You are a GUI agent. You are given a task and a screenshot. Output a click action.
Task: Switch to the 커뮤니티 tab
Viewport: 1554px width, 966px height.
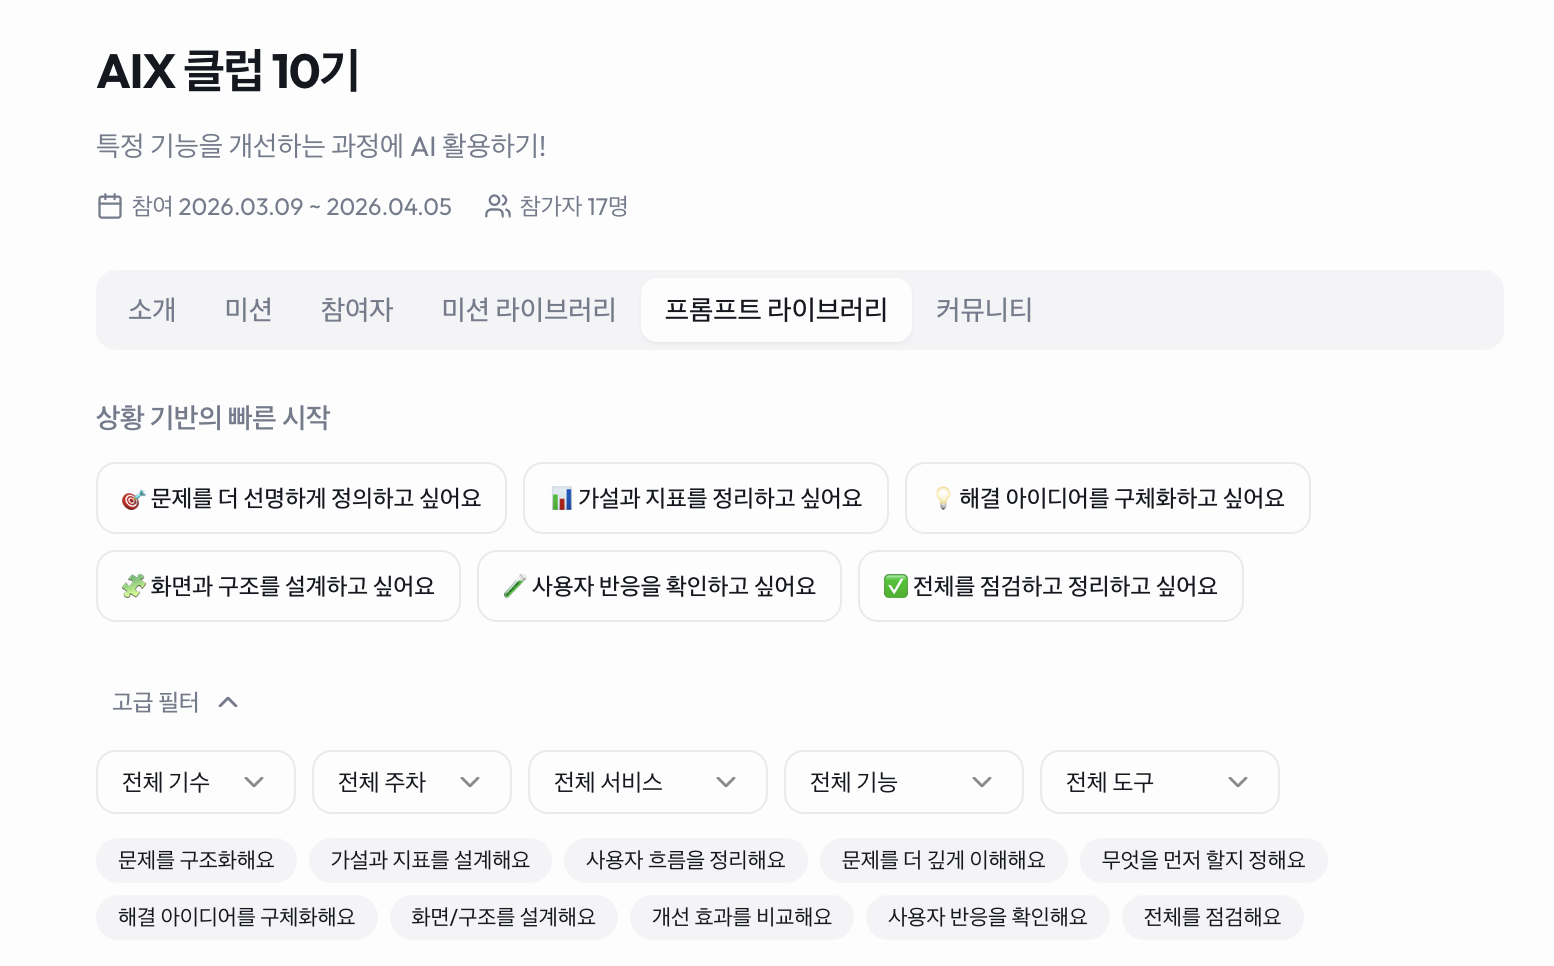983,310
